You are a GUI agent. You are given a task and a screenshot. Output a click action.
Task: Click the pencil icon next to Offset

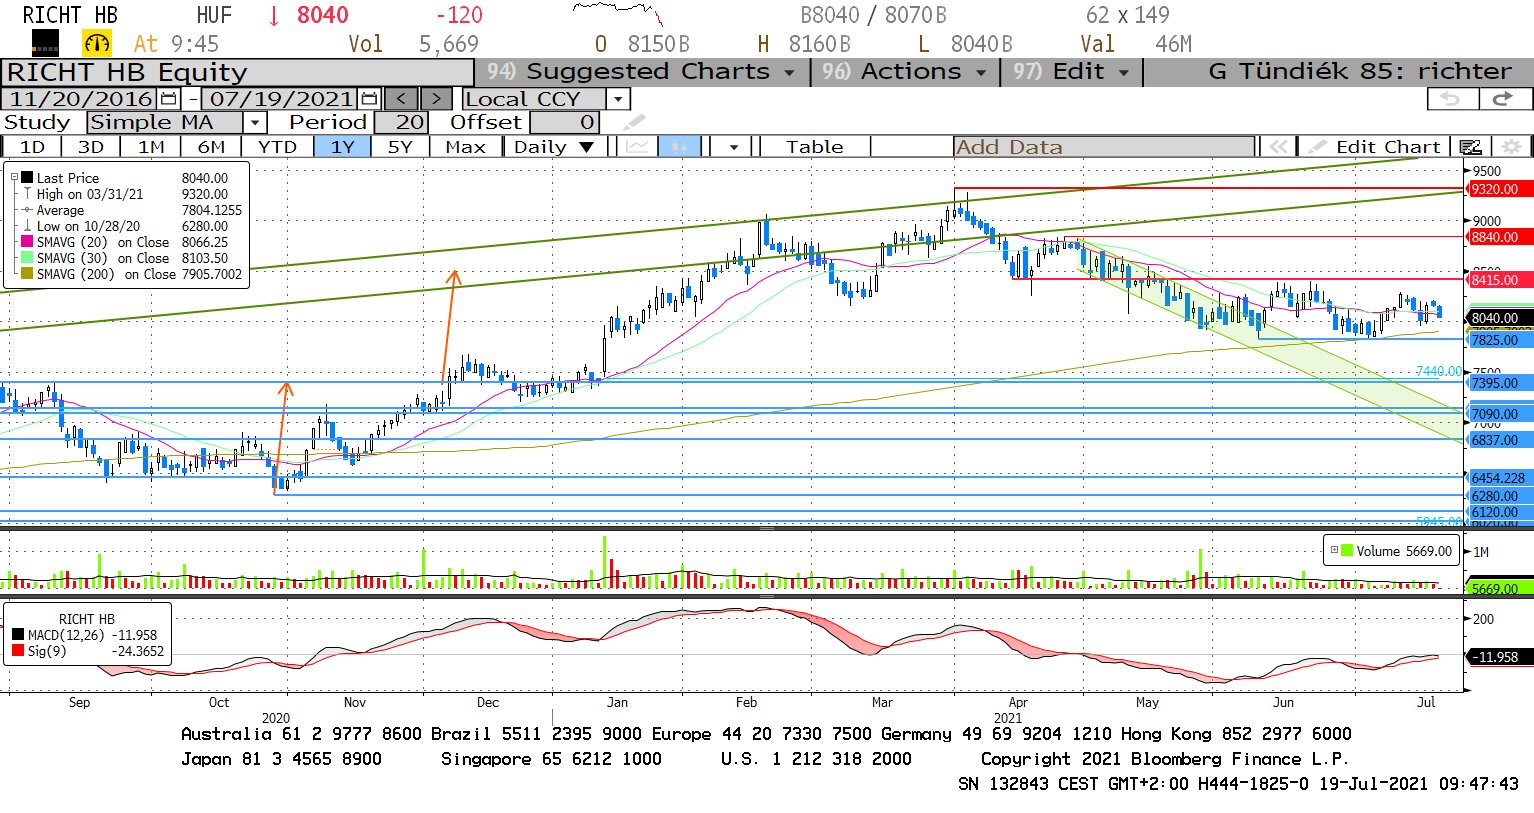coord(634,122)
